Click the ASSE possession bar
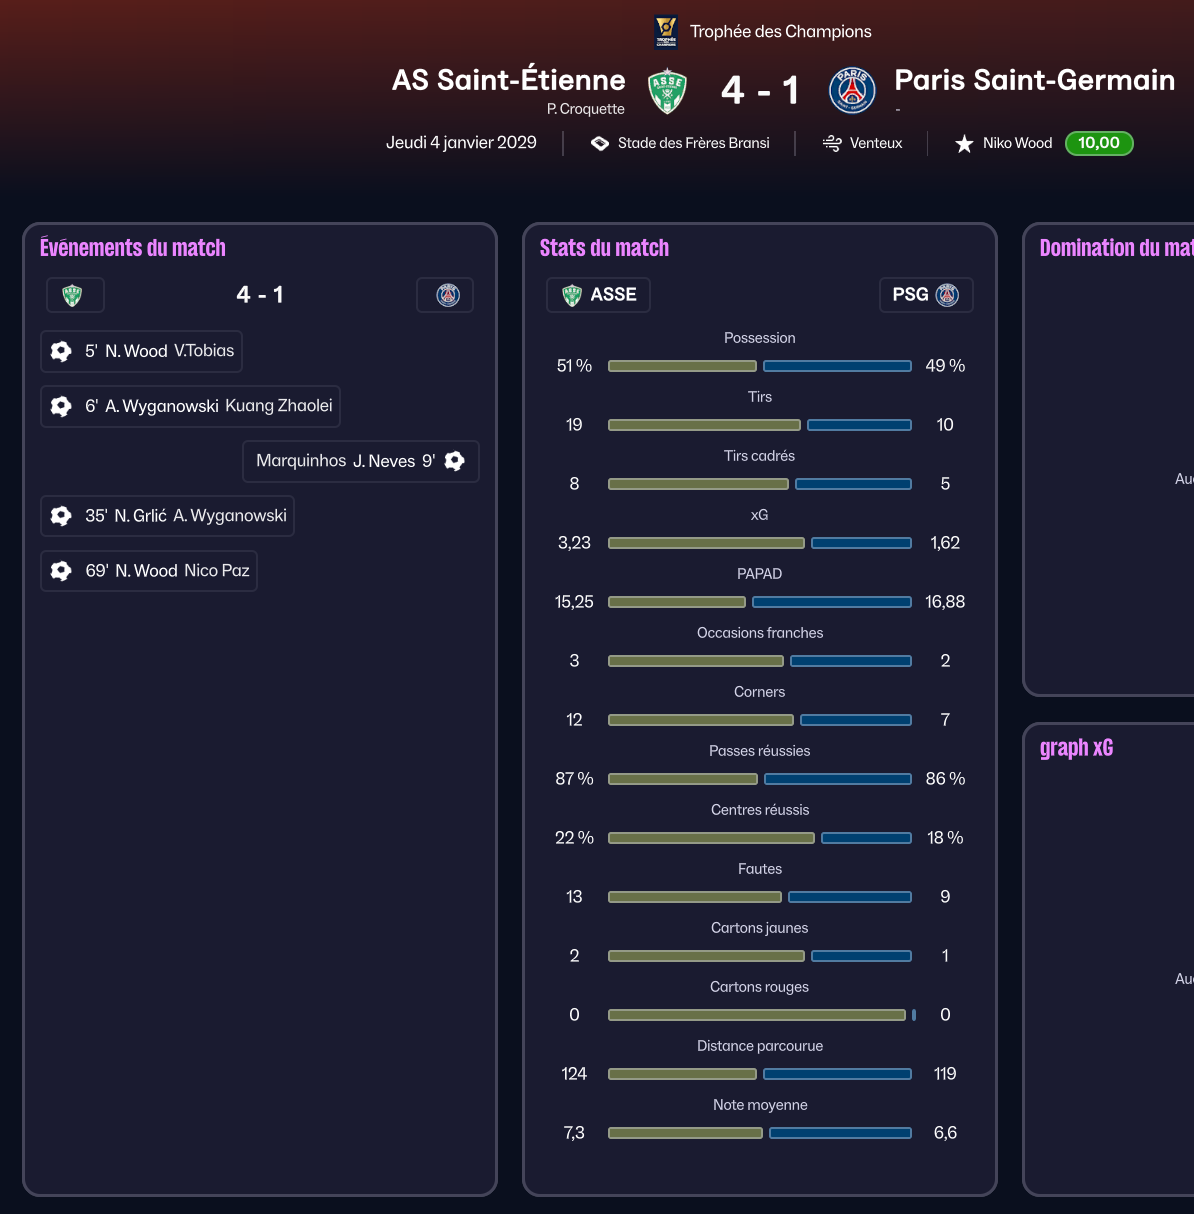The image size is (1194, 1214). 682,366
